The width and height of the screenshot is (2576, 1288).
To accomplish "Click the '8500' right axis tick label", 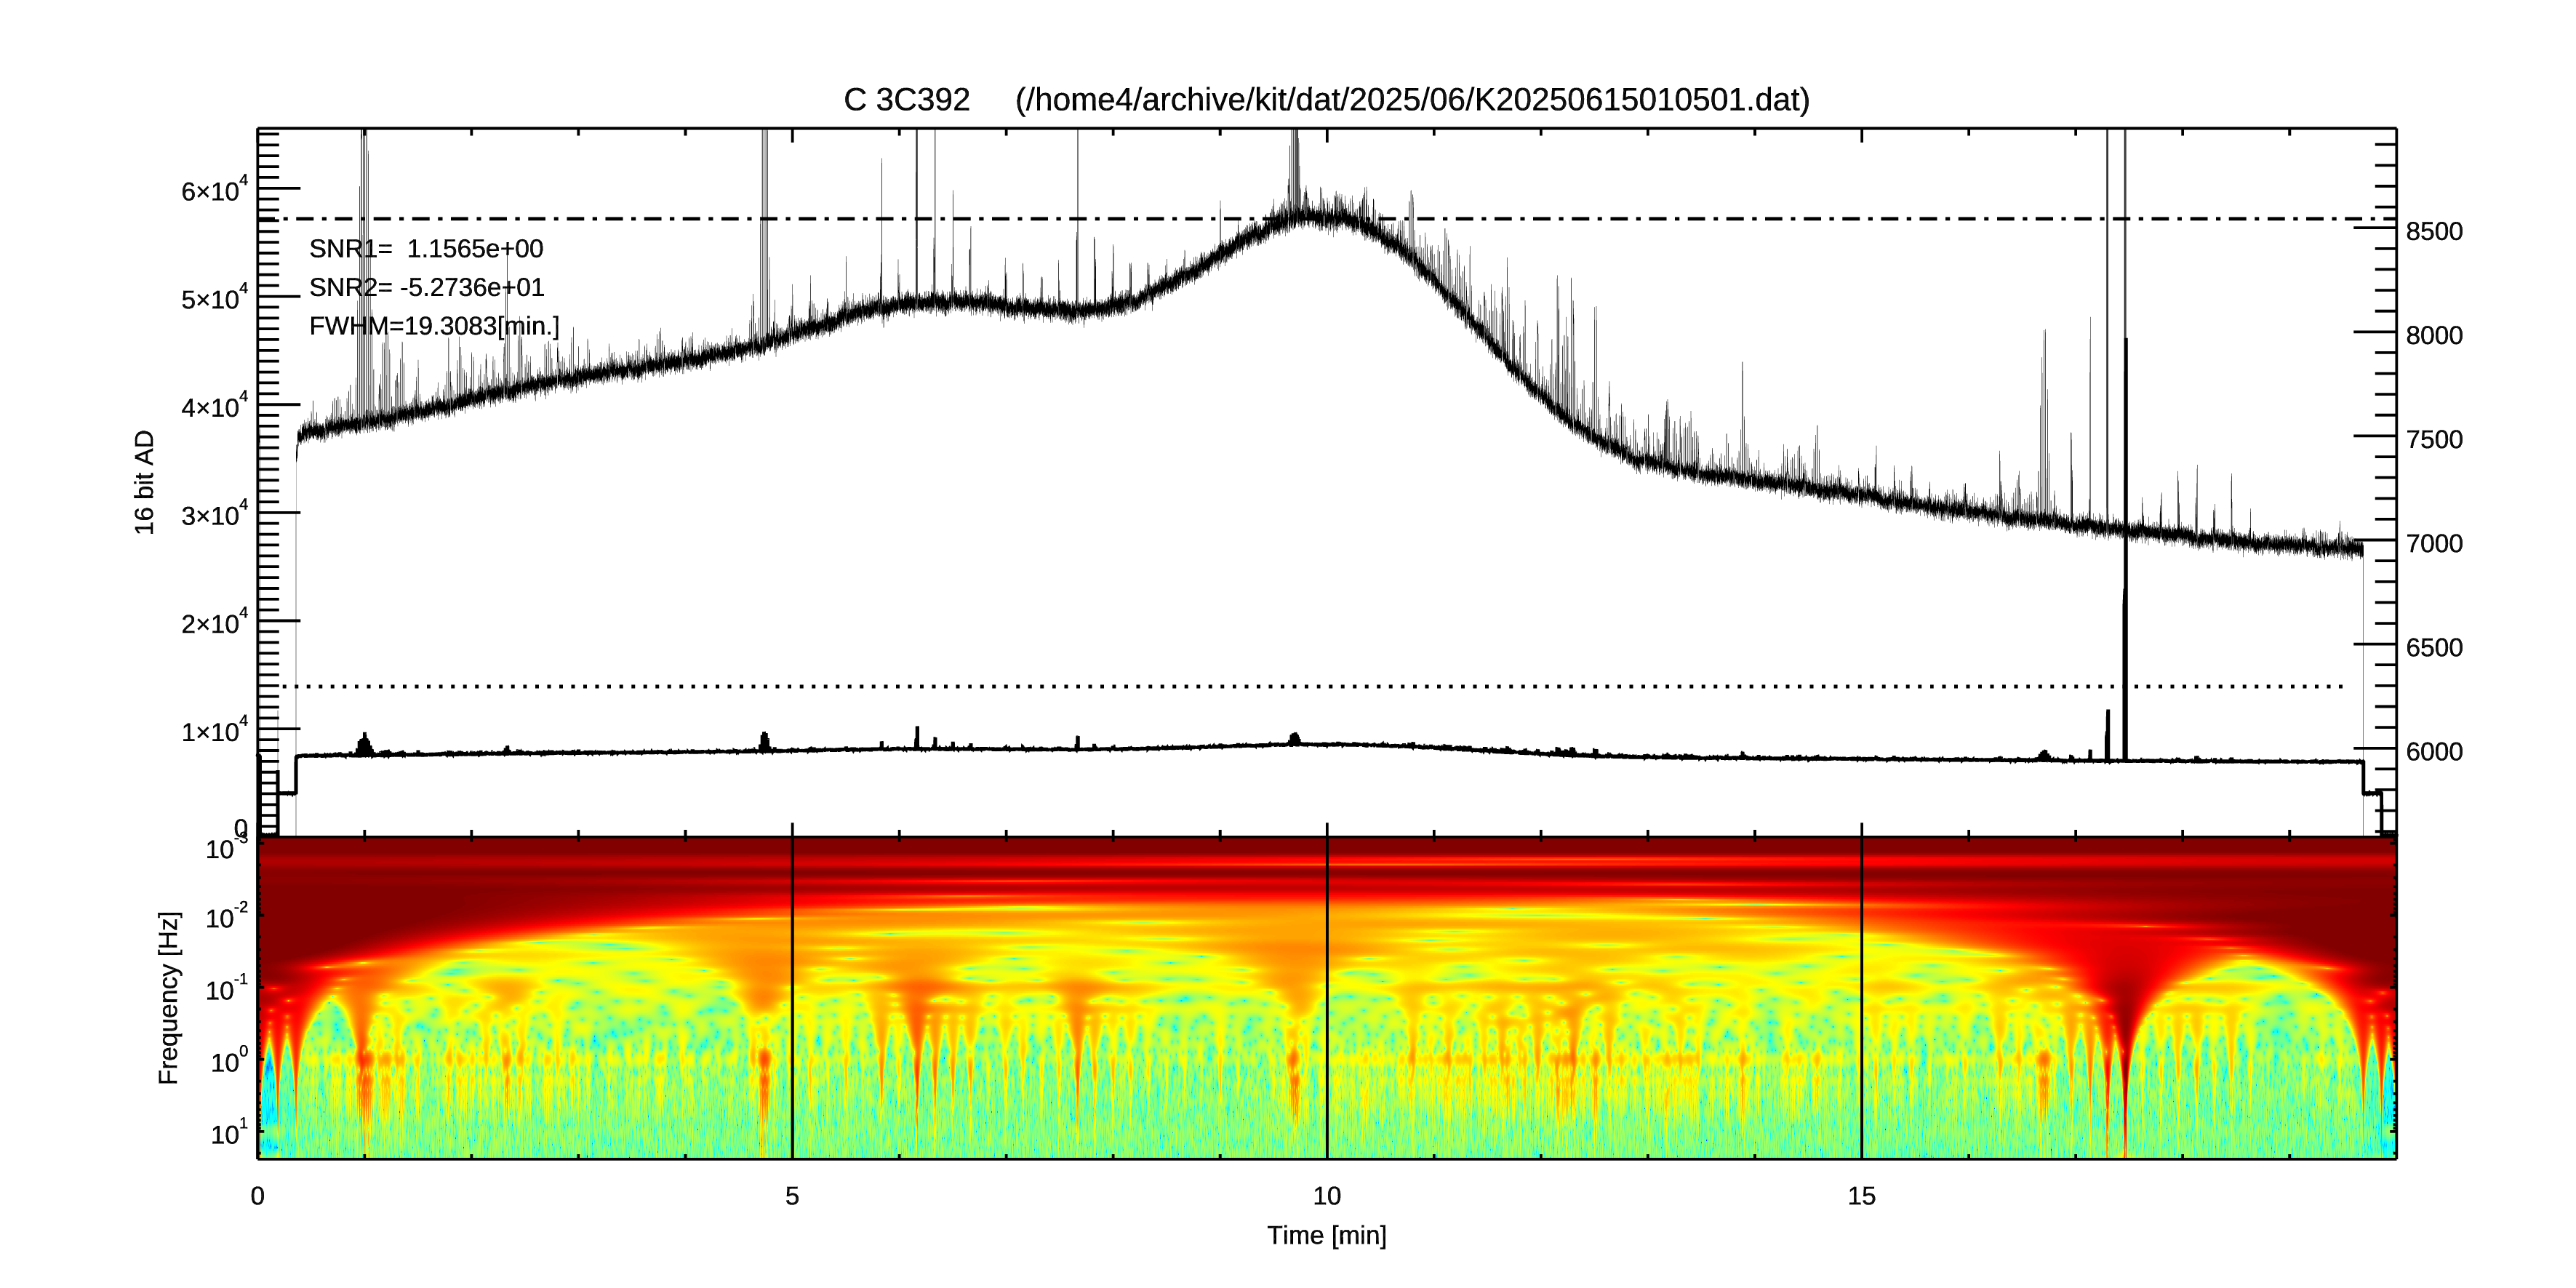I will click(x=2434, y=232).
